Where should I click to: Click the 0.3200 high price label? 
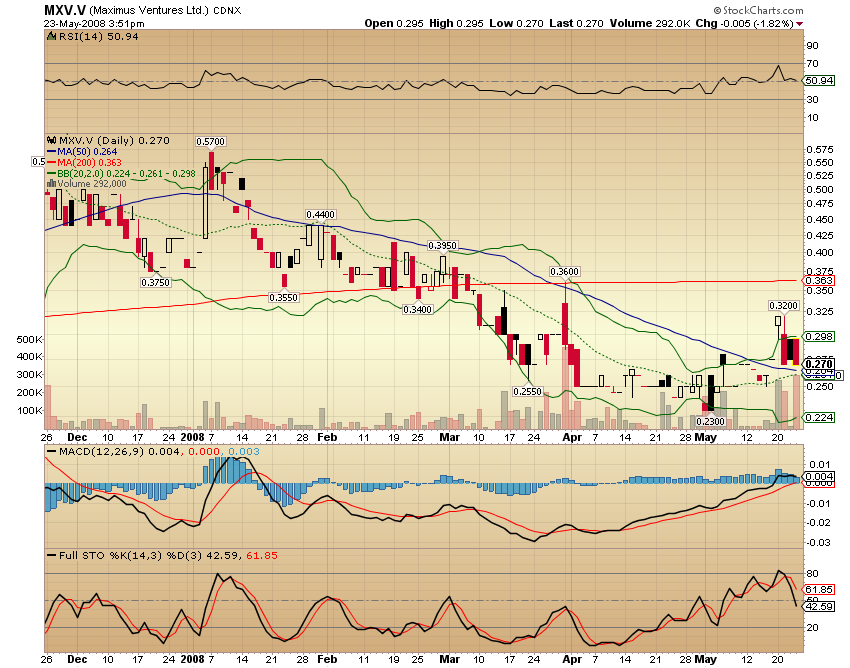[782, 305]
